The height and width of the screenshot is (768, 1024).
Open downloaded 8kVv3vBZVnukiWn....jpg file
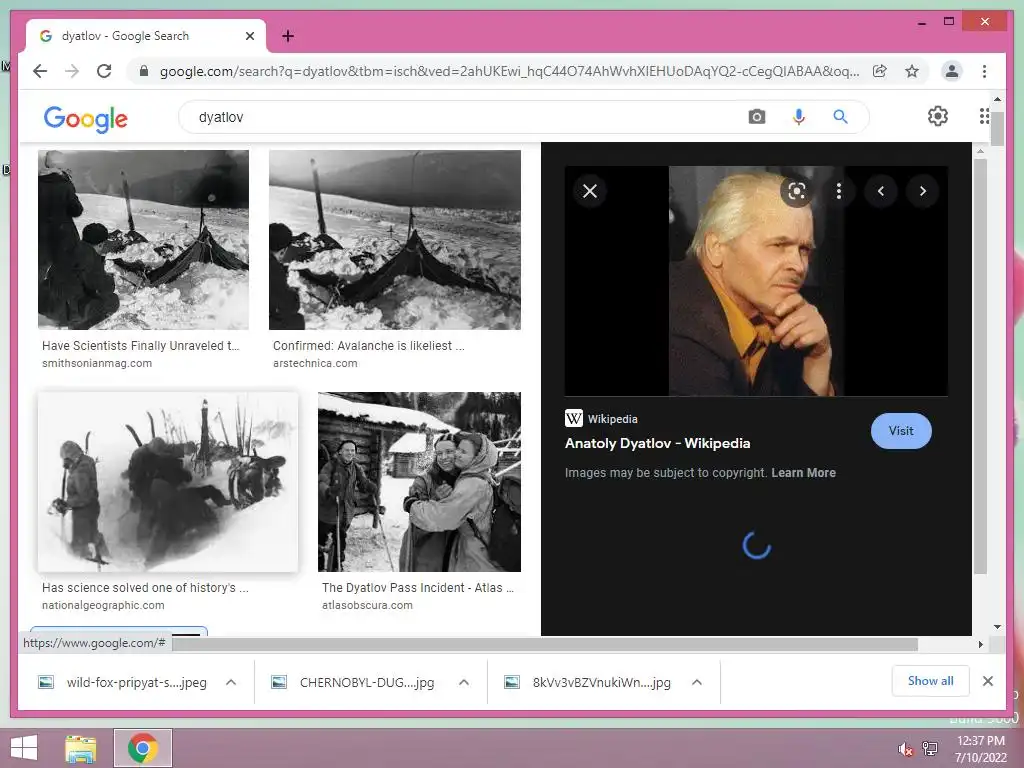[587, 682]
